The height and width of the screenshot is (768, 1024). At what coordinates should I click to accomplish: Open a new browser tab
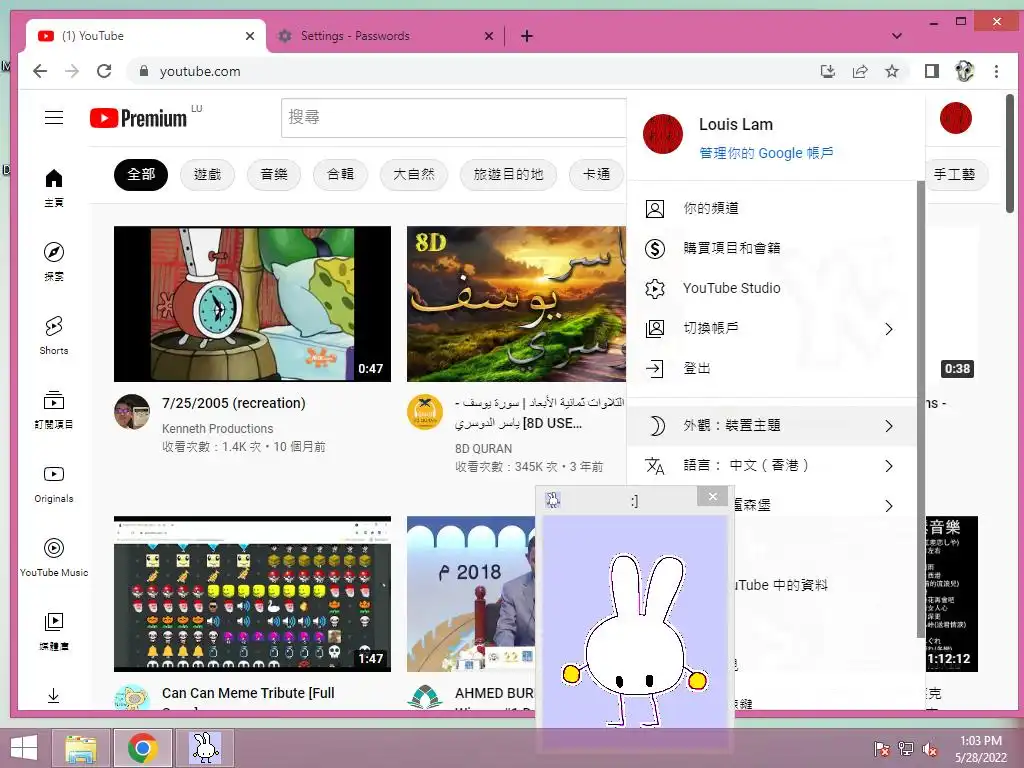[527, 36]
